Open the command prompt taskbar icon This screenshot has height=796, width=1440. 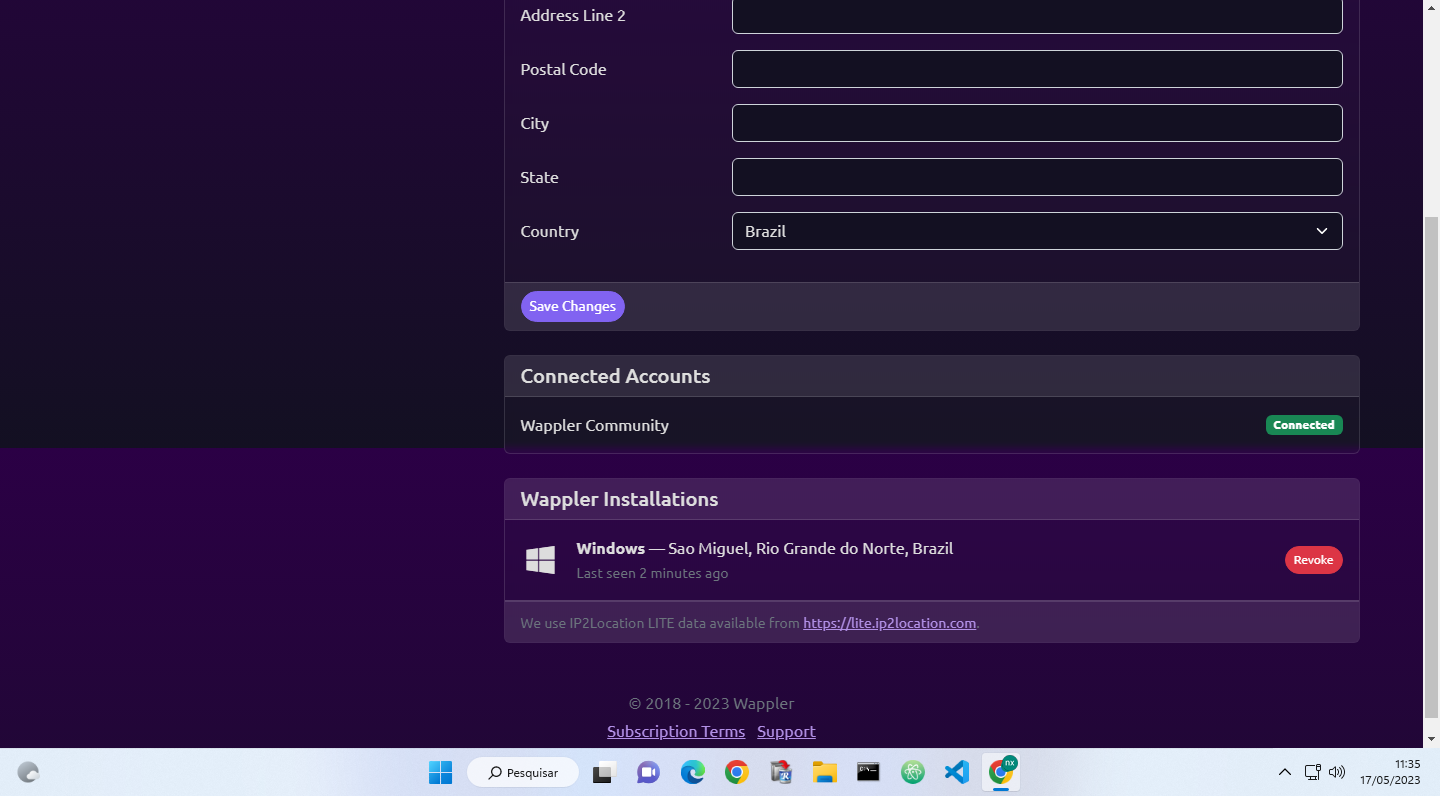pyautogui.click(x=868, y=771)
